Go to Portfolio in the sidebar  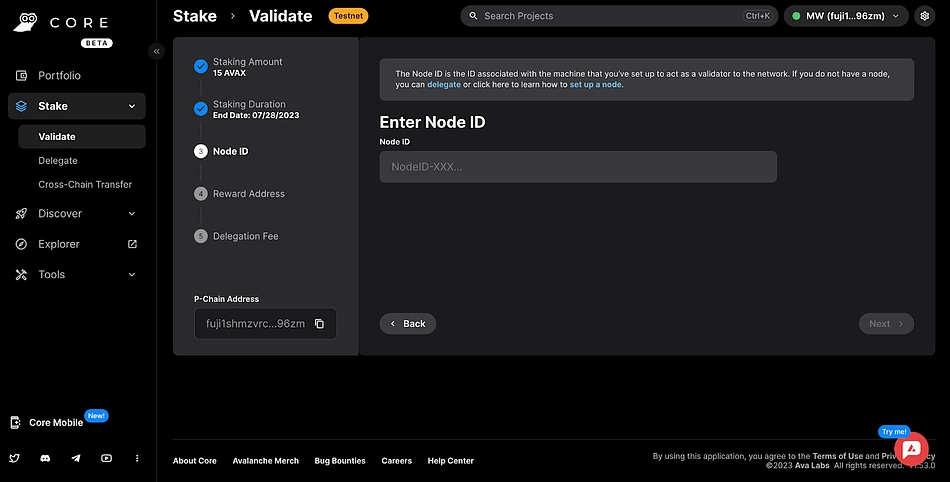pyautogui.click(x=59, y=76)
